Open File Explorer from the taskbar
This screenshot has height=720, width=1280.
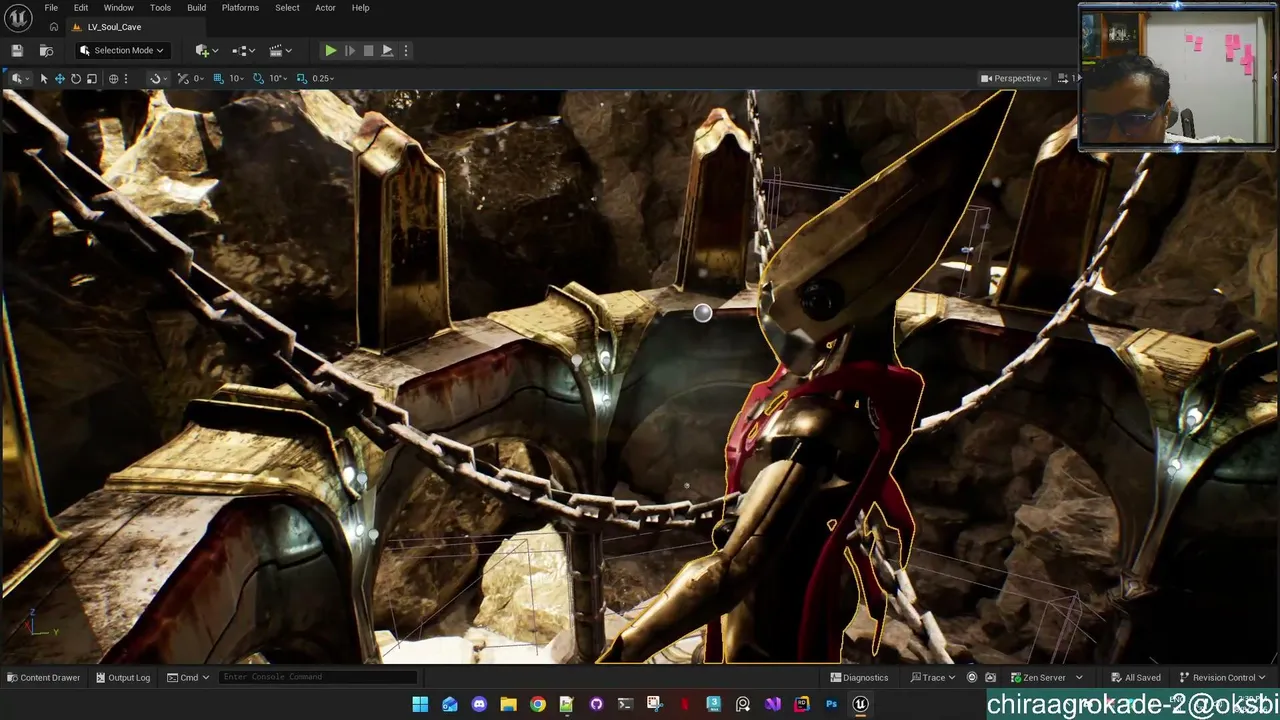[508, 704]
